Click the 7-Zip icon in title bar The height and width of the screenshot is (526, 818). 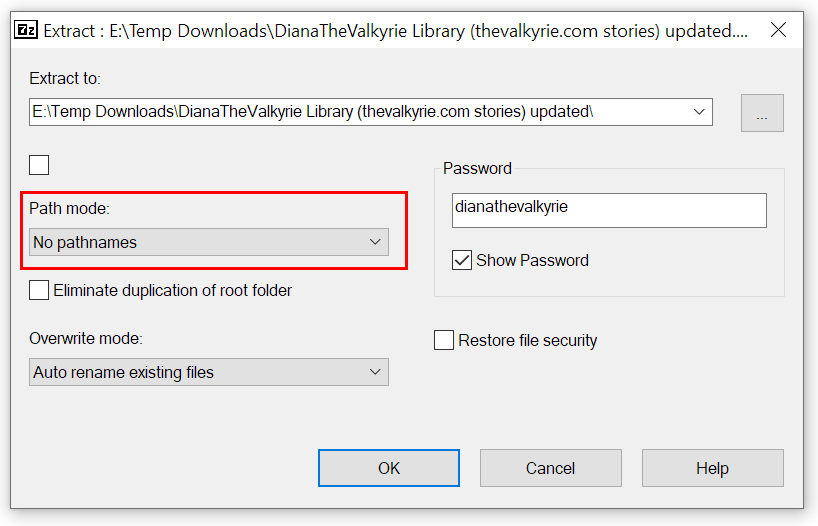point(27,30)
